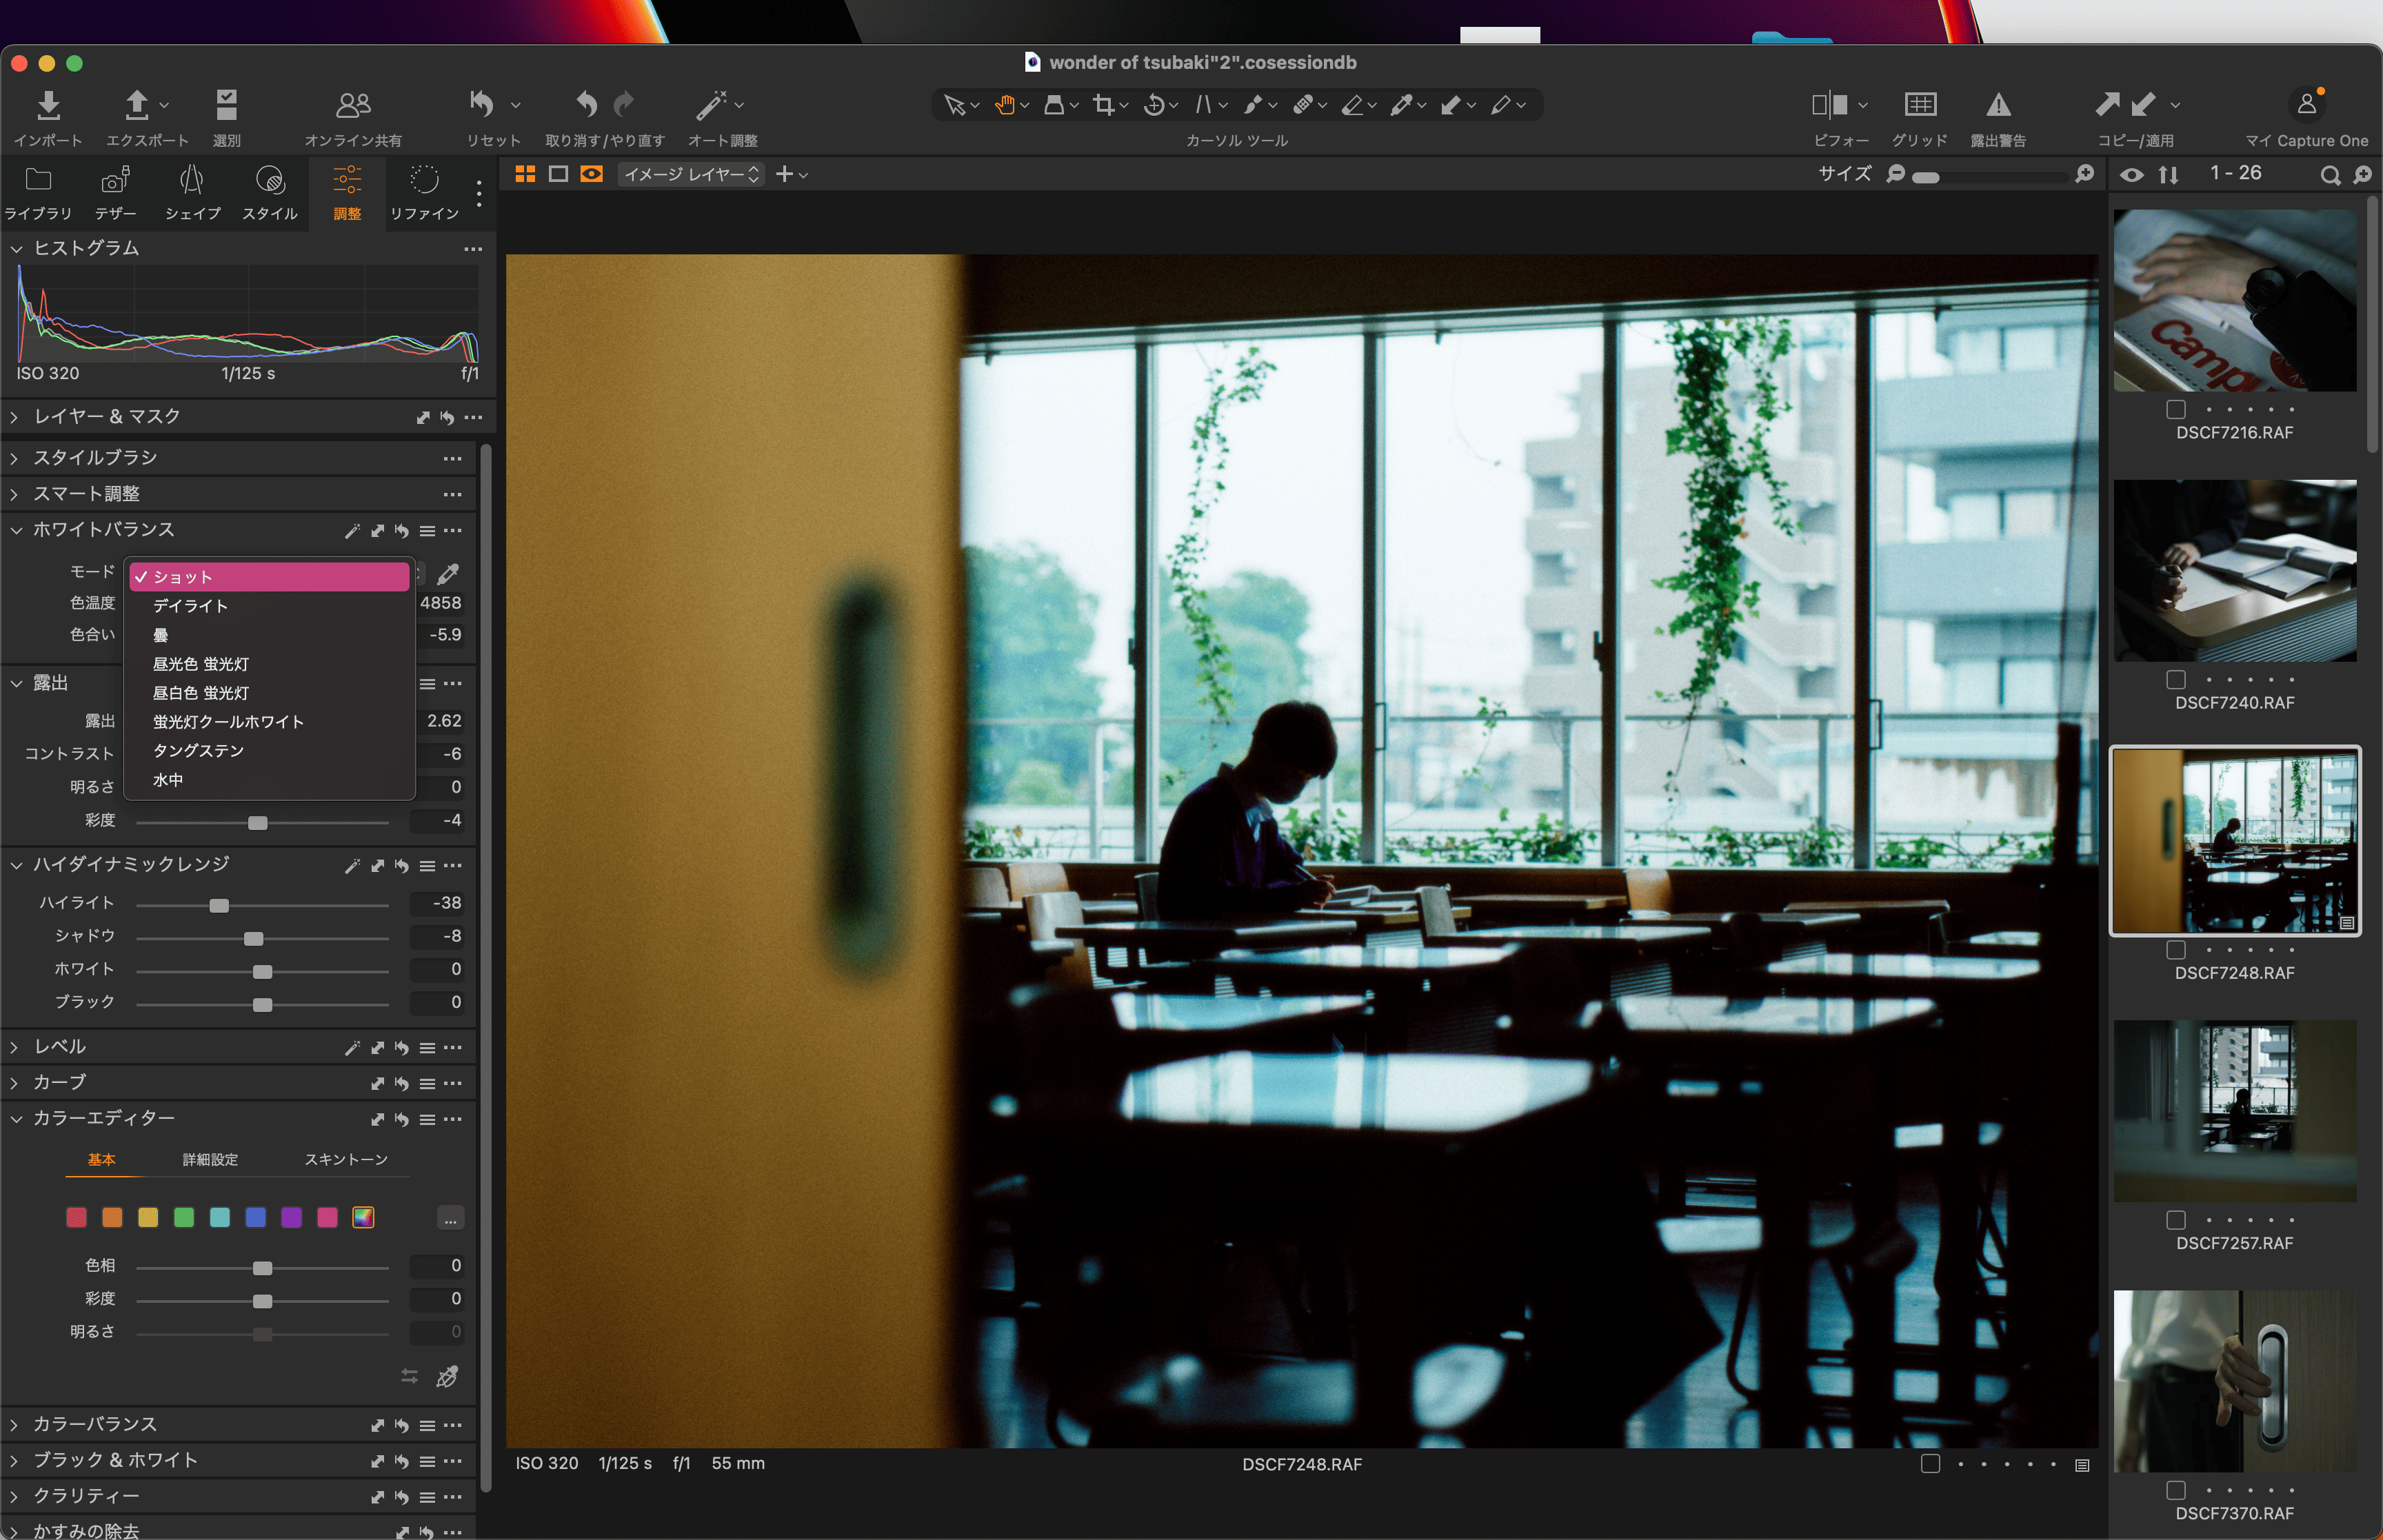The image size is (2383, 1540).
Task: Click the Auto Adjust (オート調整) wand
Action: (711, 105)
